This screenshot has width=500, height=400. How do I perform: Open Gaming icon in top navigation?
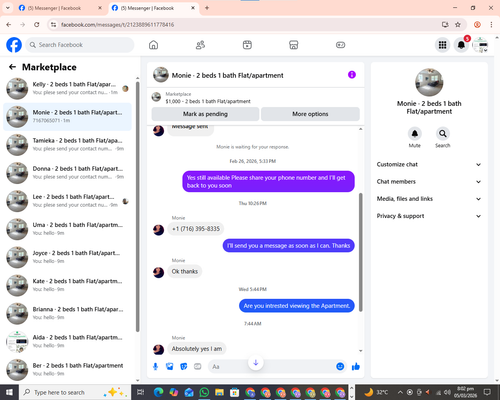[x=340, y=45]
